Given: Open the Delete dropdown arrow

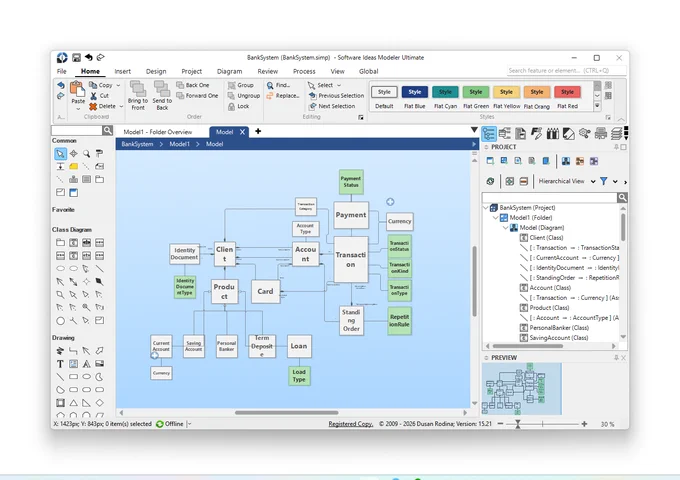Looking at the screenshot, I should pos(121,106).
